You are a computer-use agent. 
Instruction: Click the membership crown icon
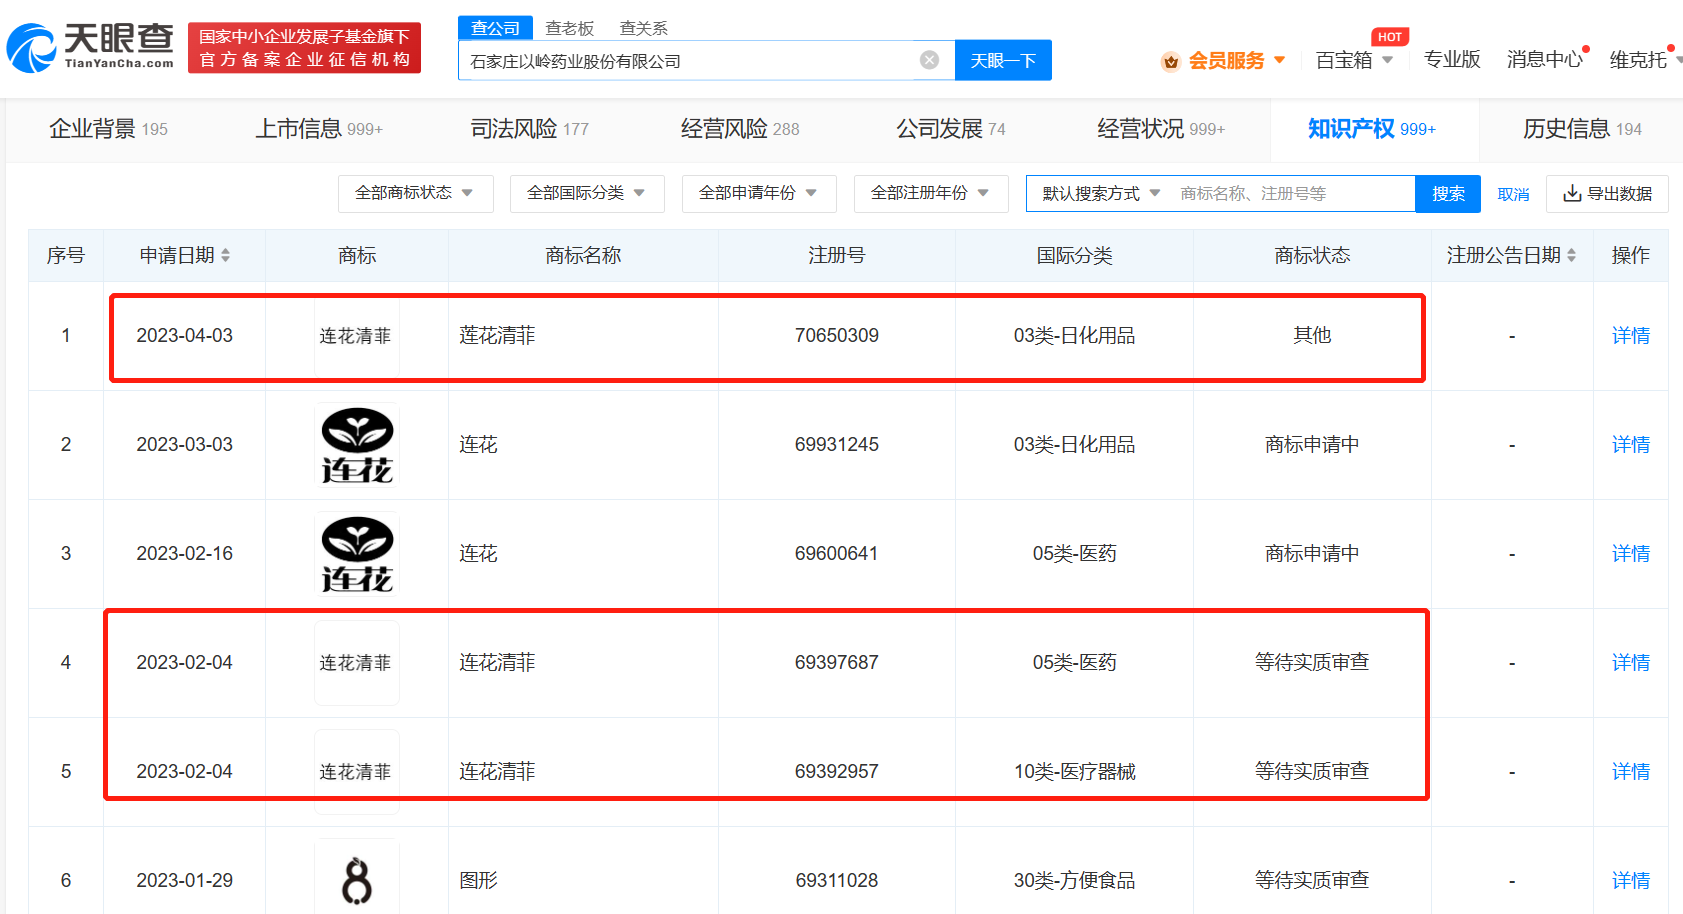pos(1171,62)
